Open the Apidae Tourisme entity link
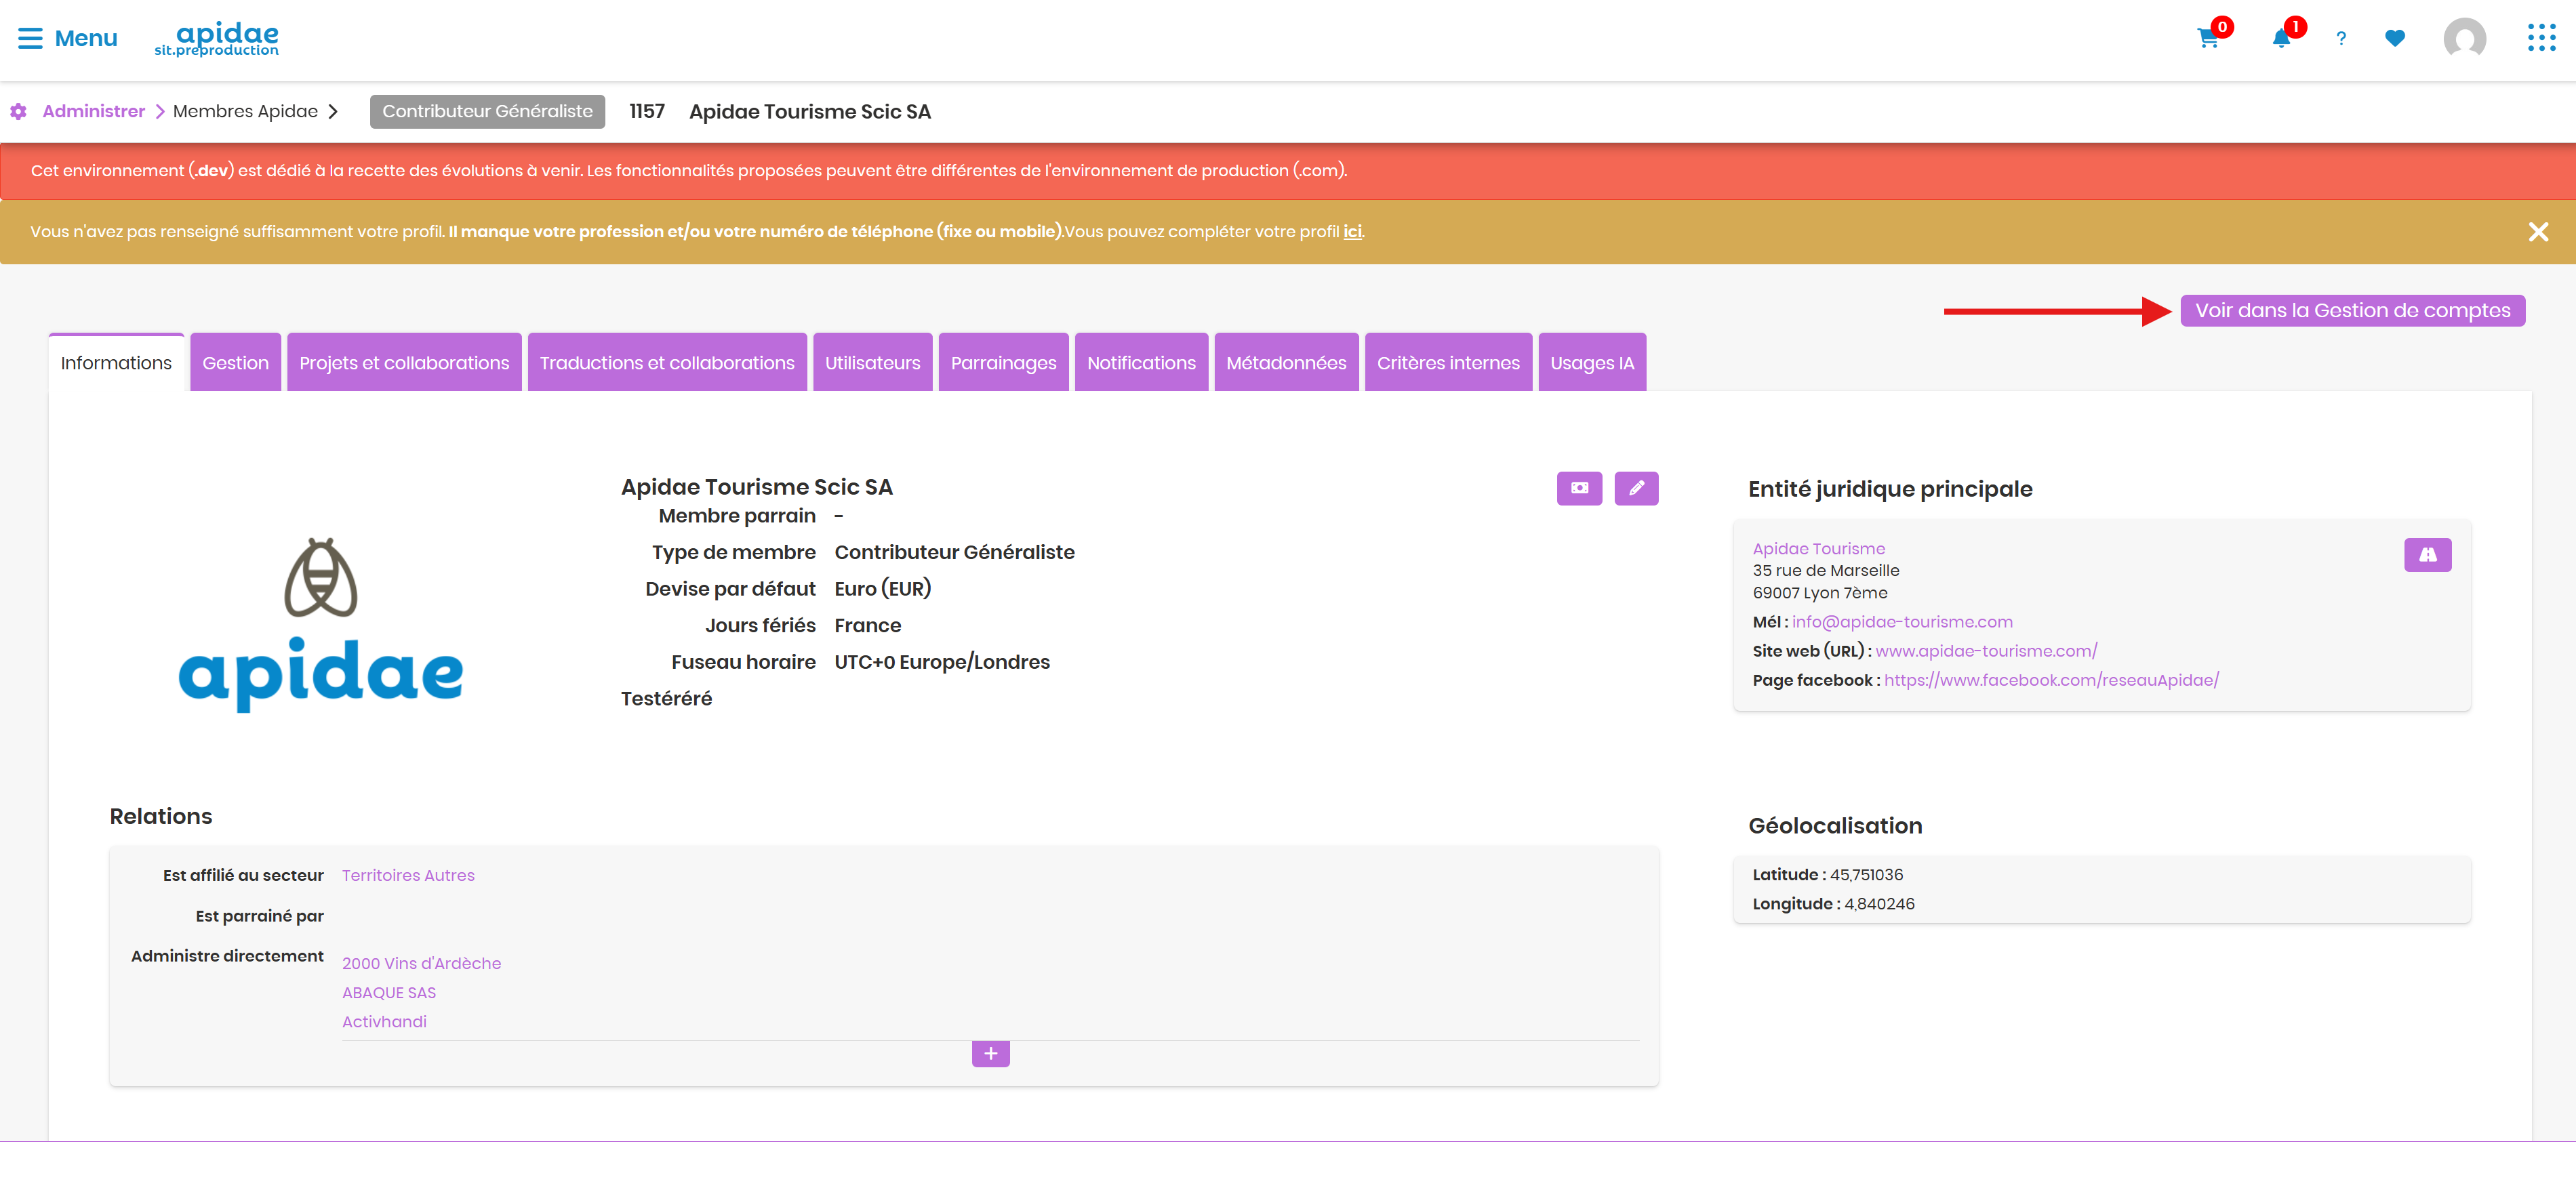This screenshot has height=1194, width=2576. (1818, 548)
